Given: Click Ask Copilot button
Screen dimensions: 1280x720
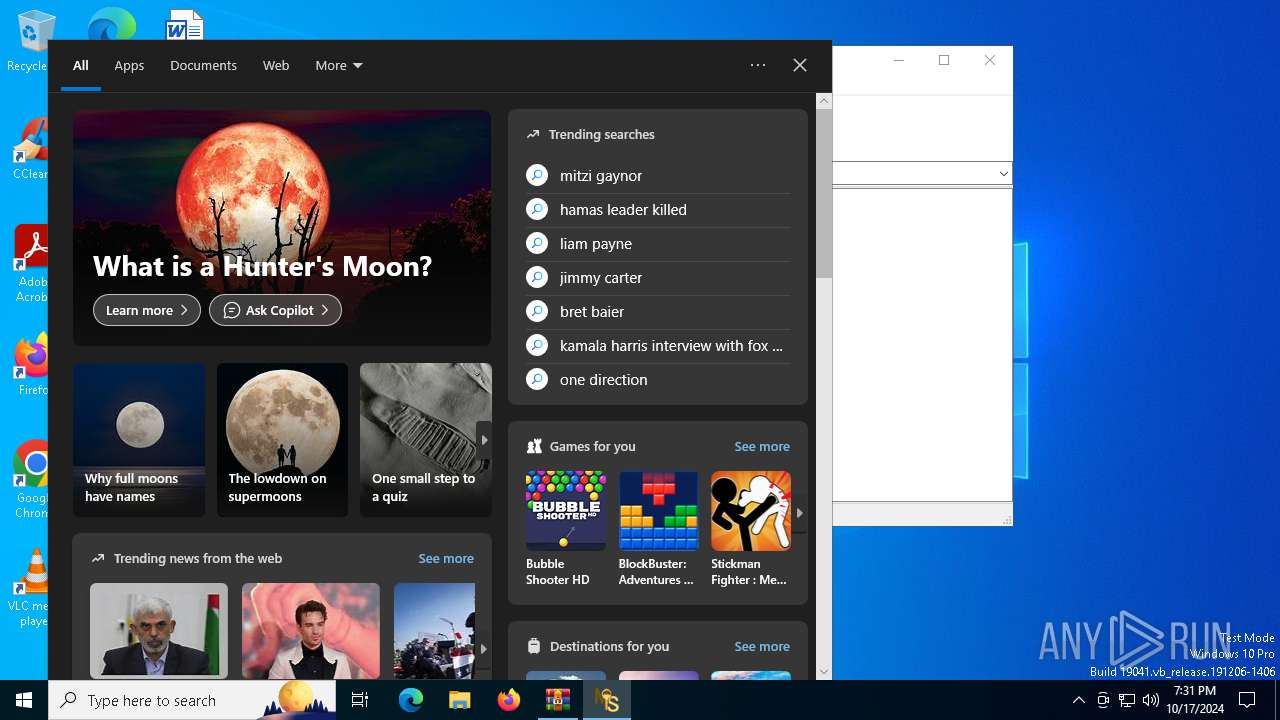Looking at the screenshot, I should click(275, 310).
